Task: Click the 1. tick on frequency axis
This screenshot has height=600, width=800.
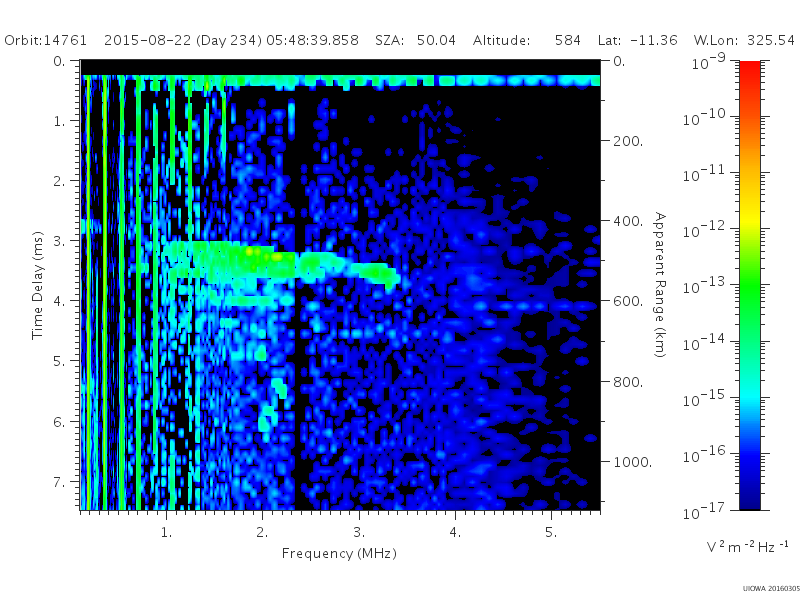Action: pos(166,533)
